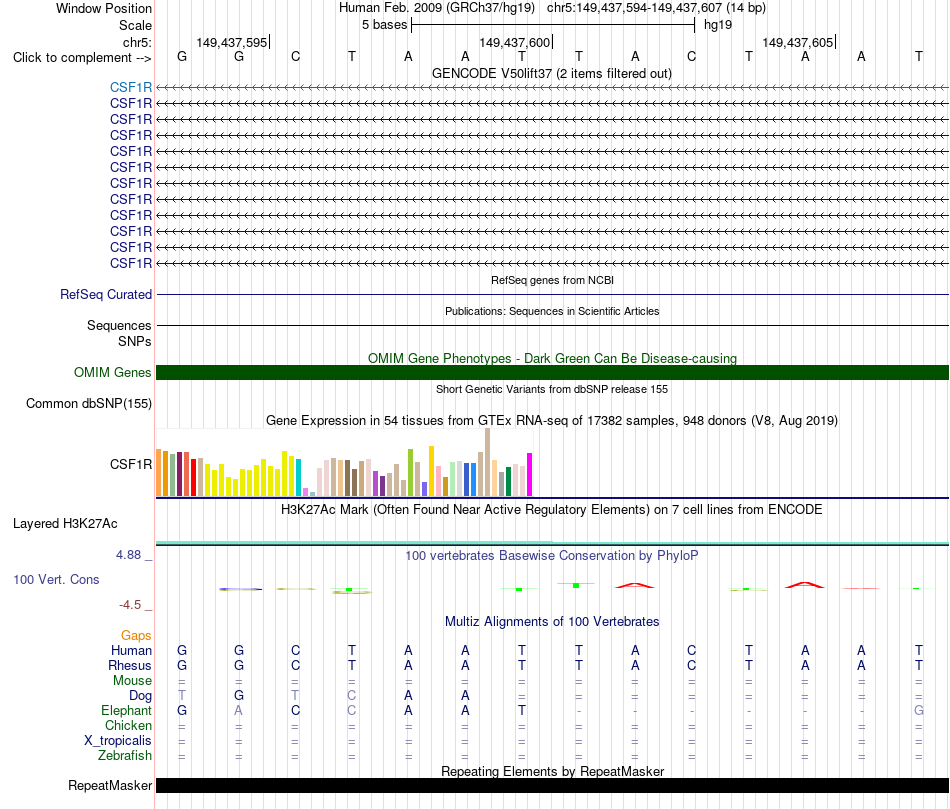950x809 pixels.
Task: Click the chr5:149,437,594-149,437,607 position text
Action: [x=657, y=8]
